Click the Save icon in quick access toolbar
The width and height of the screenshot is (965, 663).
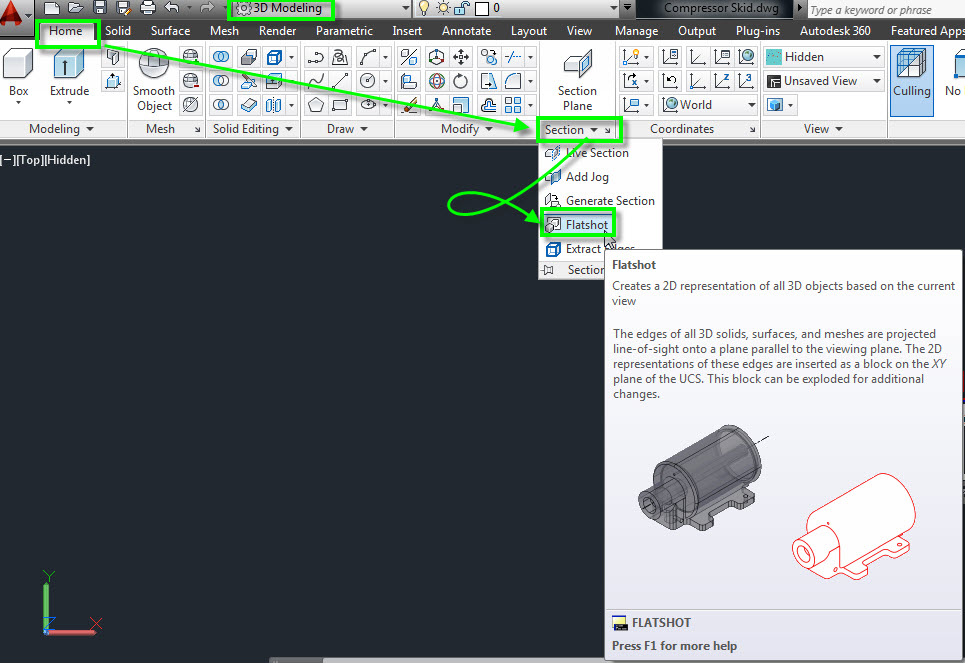pos(100,8)
